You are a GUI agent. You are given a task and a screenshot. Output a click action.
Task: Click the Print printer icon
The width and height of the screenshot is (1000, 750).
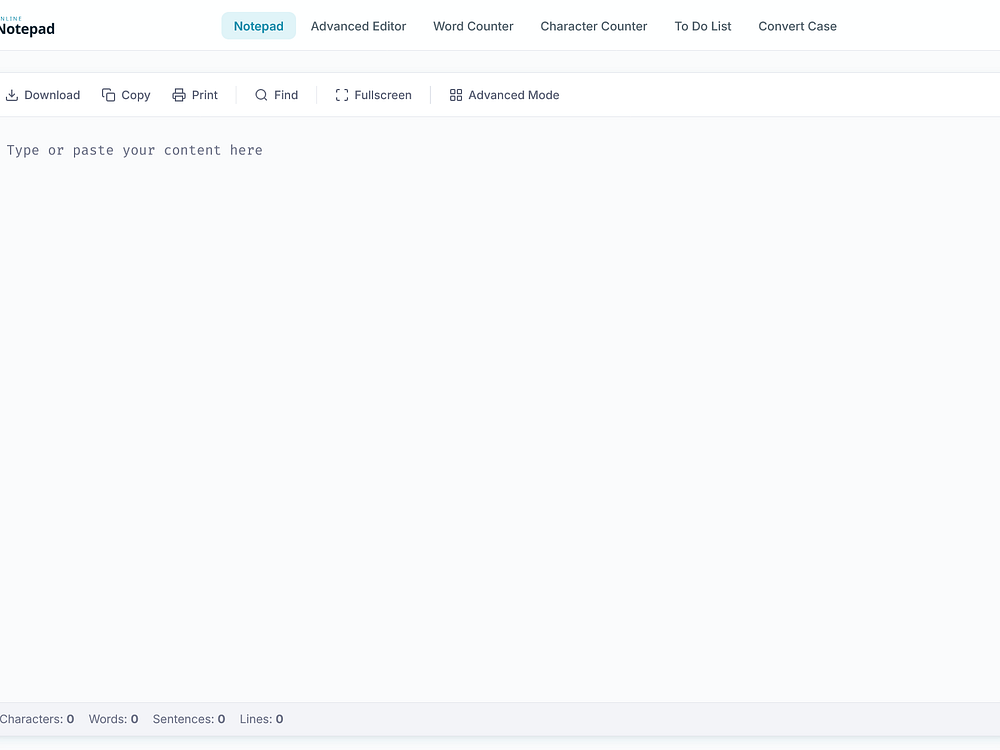tap(179, 95)
